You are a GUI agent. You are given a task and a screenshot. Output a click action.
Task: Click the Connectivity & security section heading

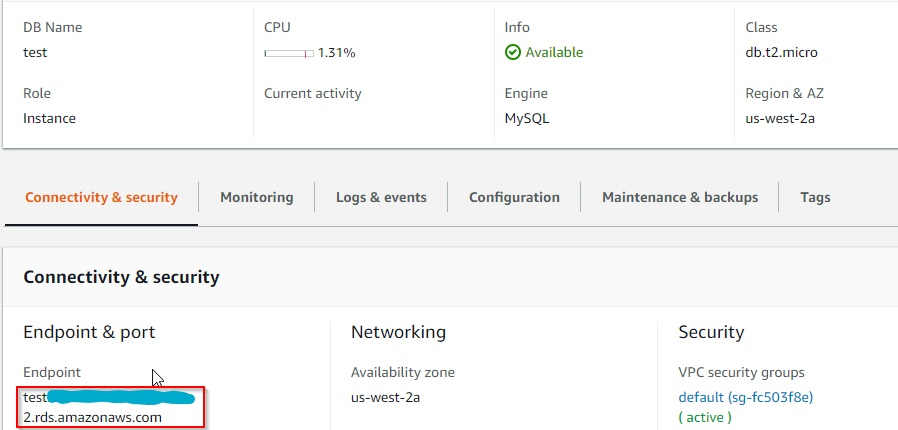coord(121,277)
